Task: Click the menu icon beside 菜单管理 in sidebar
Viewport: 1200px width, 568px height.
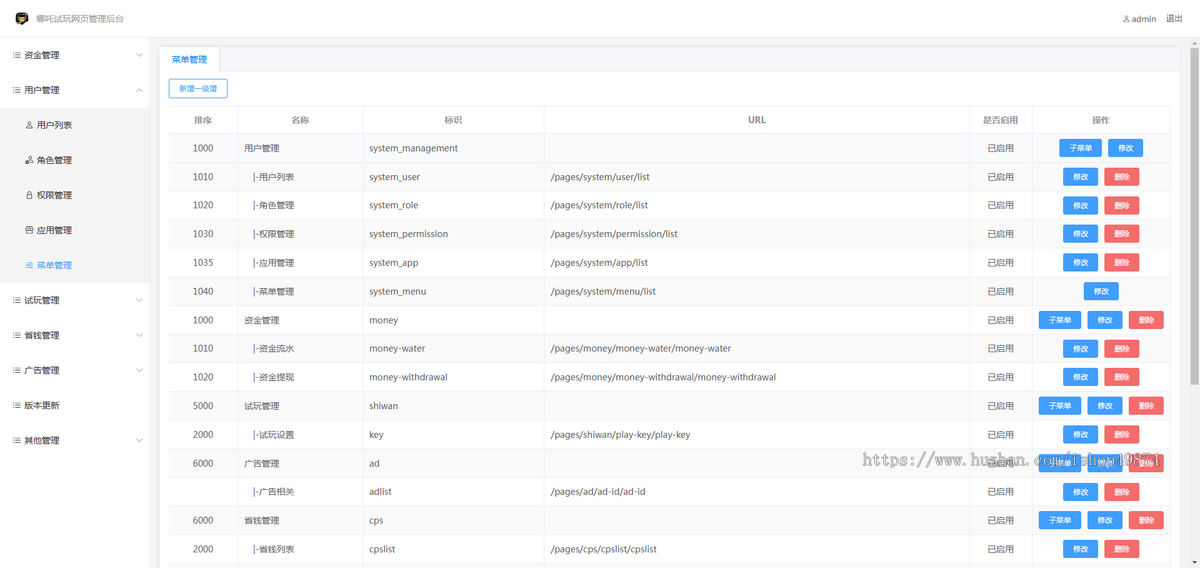Action: coord(29,265)
